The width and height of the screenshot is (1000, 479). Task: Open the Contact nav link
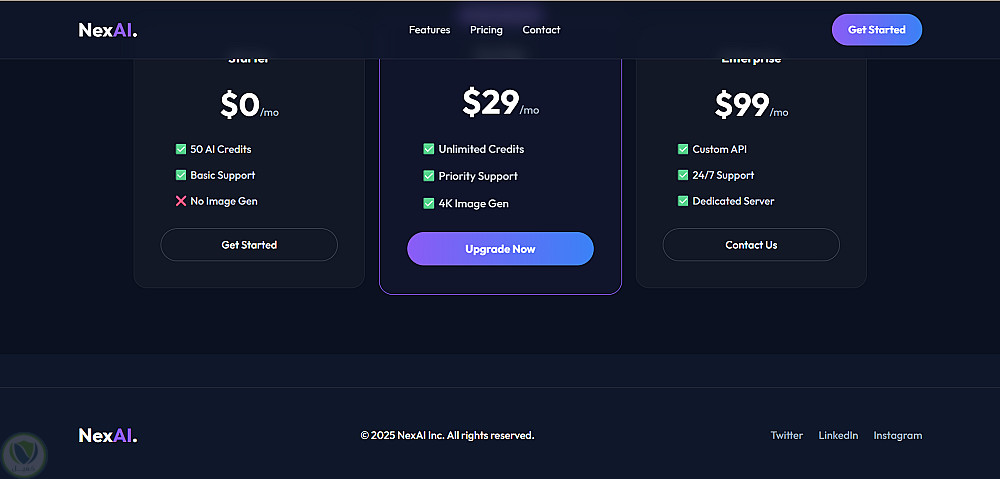click(x=541, y=30)
